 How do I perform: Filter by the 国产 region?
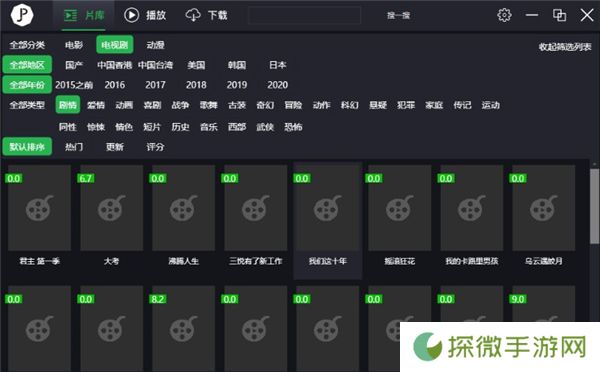pos(74,65)
